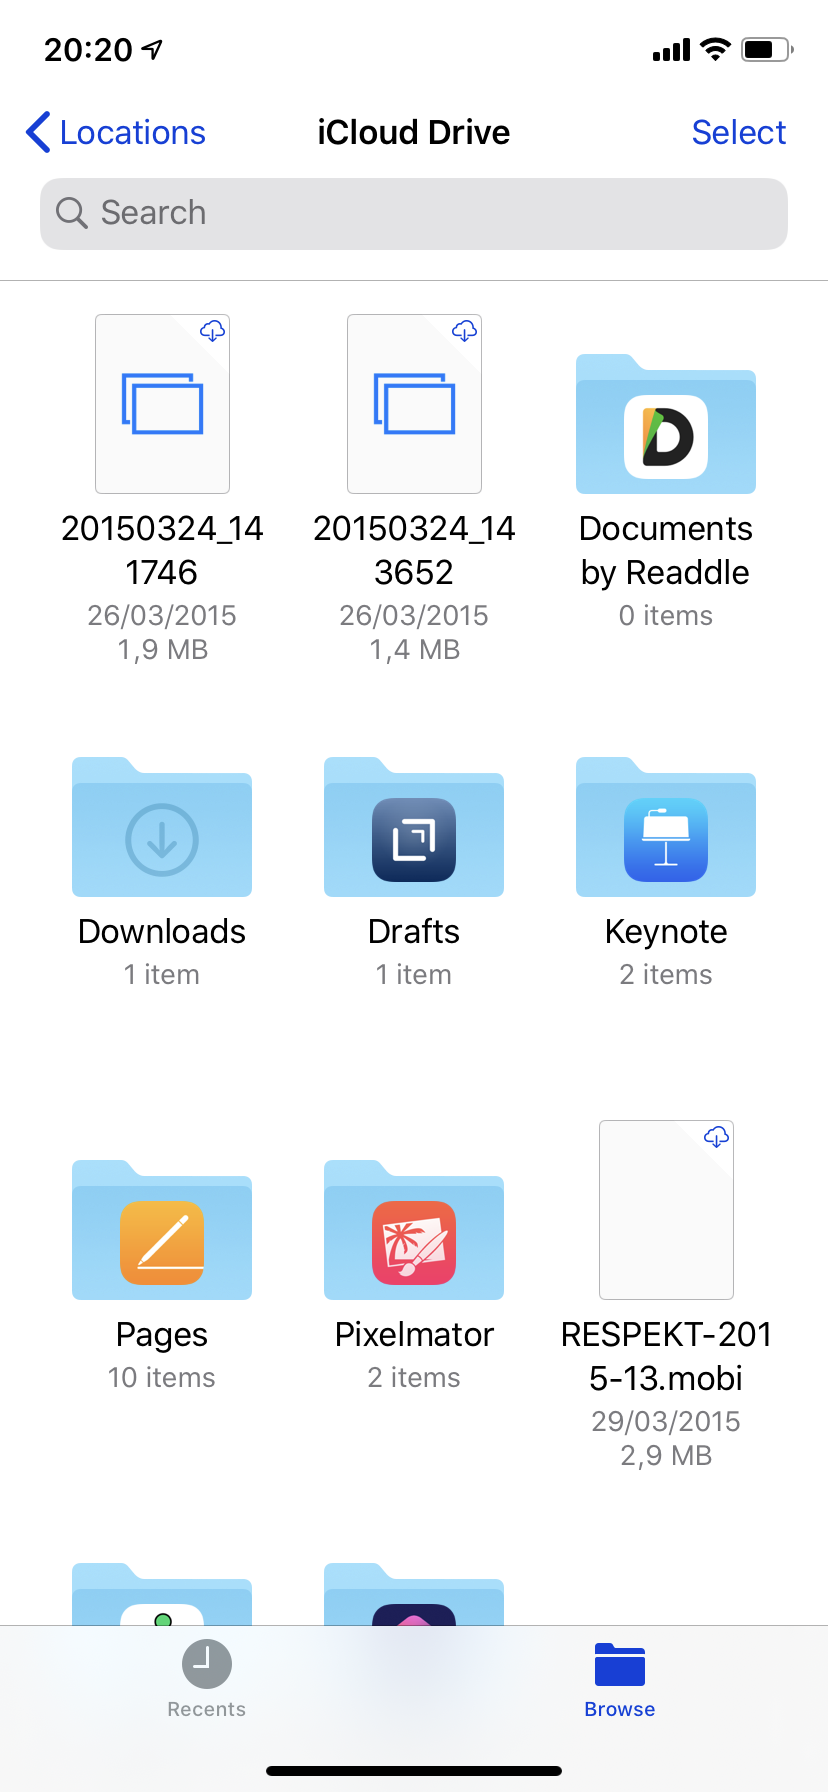Open the RESPEKT-2015-13.mobi file thumbnail
Viewport: 828px width, 1792px height.
tap(666, 1210)
